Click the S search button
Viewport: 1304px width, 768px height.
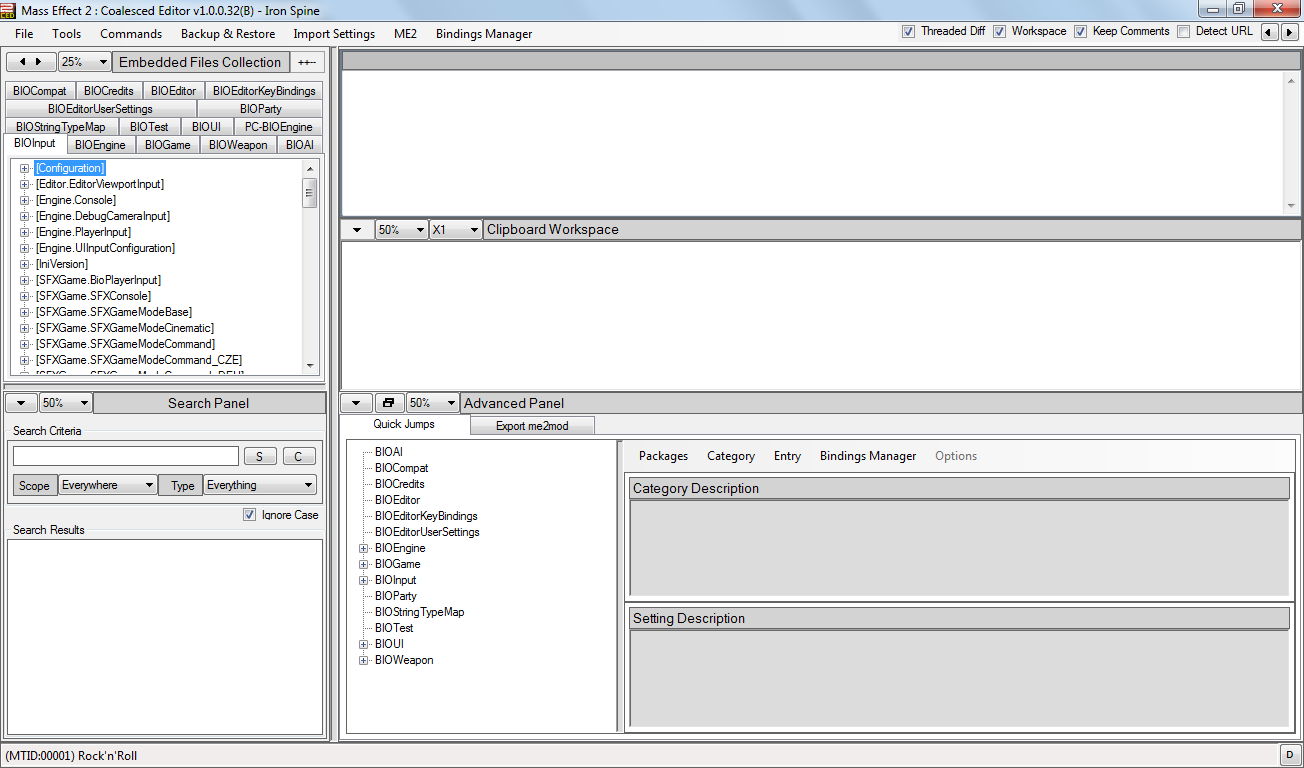pyautogui.click(x=260, y=456)
